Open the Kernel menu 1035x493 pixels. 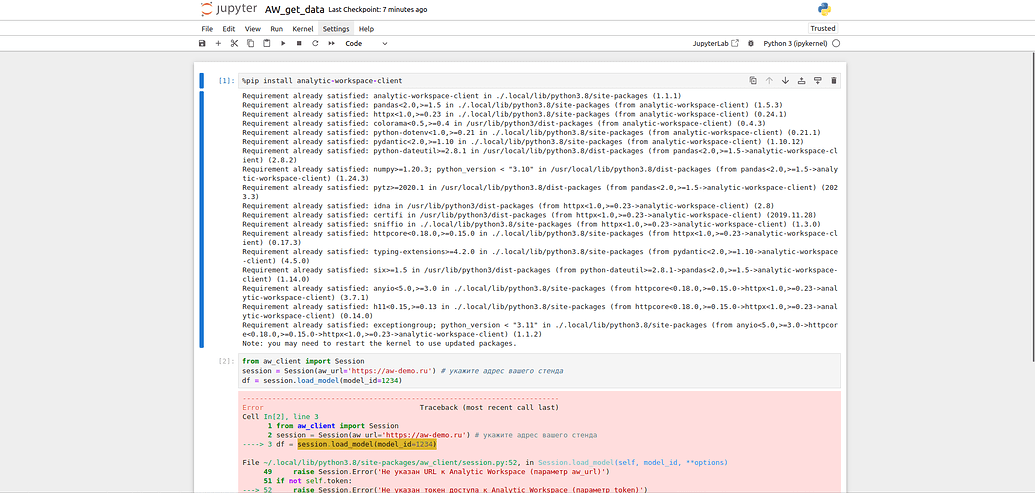coord(303,29)
